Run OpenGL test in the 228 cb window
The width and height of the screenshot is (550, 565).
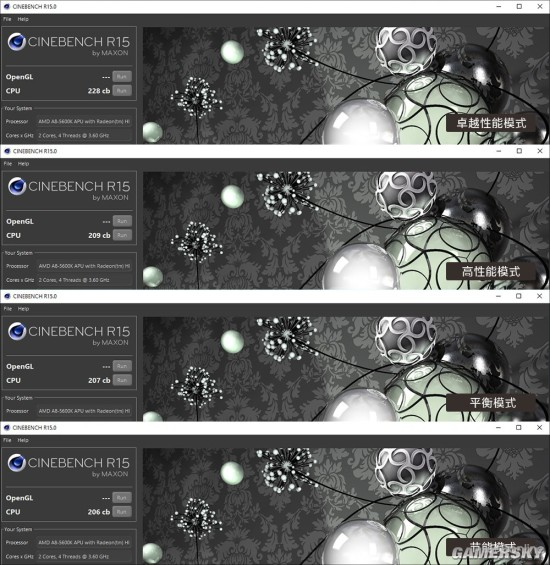122,76
